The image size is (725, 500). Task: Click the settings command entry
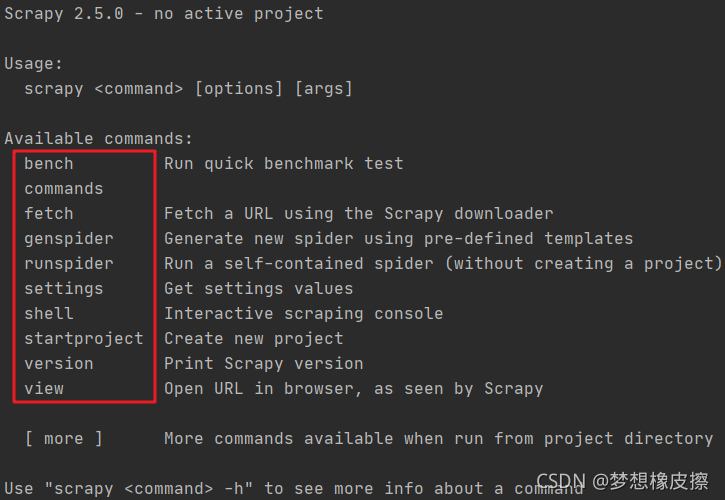[64, 288]
